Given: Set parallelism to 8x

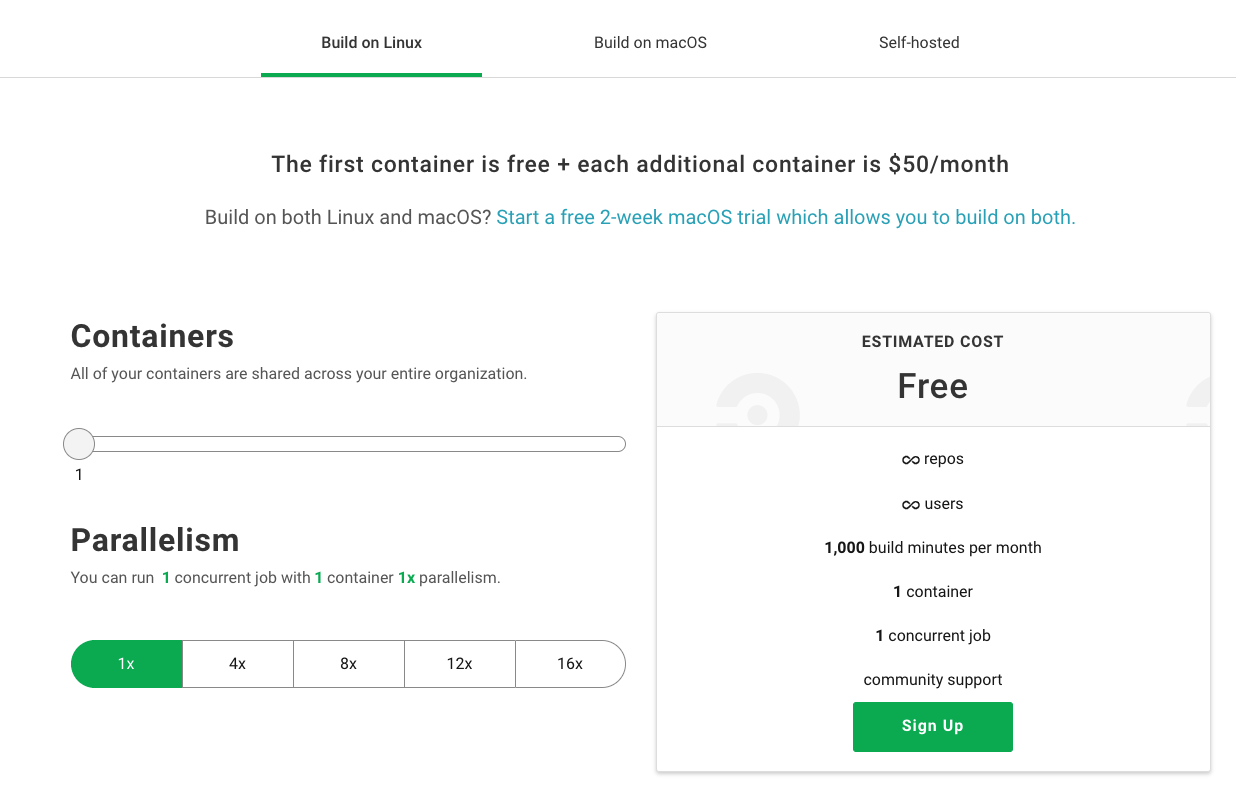Looking at the screenshot, I should point(349,664).
